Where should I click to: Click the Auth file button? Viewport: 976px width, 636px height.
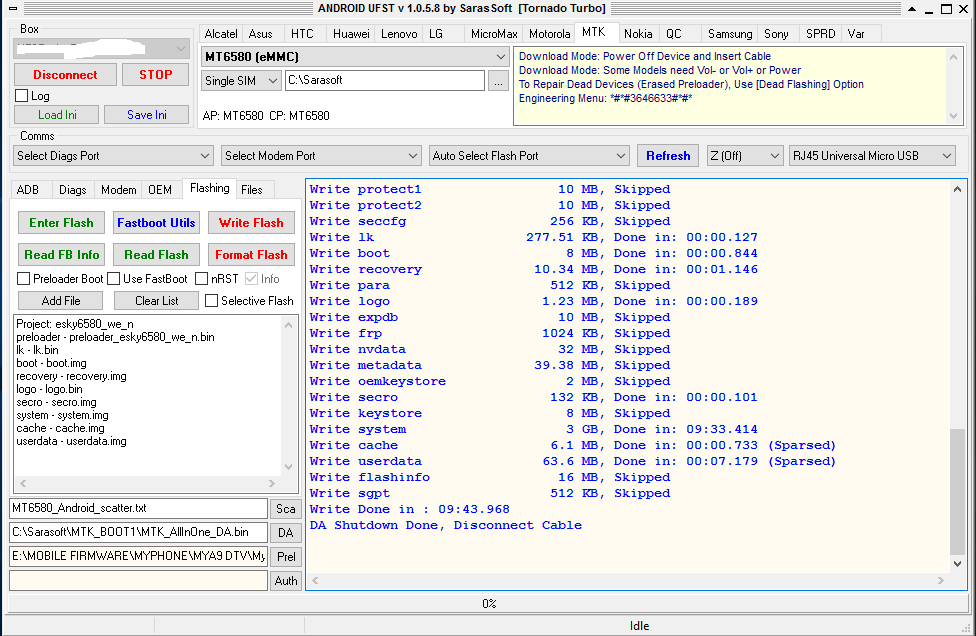(x=286, y=581)
